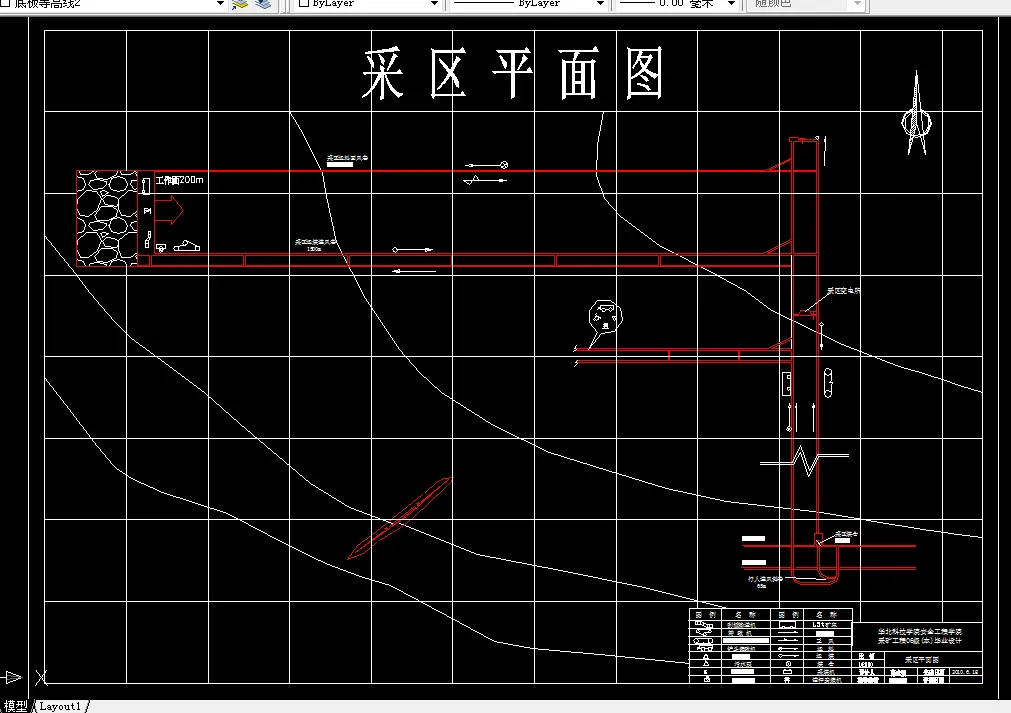Image resolution: width=1011 pixels, height=713 pixels.
Task: Click the Make Object's Layer Current icon
Action: tap(238, 6)
